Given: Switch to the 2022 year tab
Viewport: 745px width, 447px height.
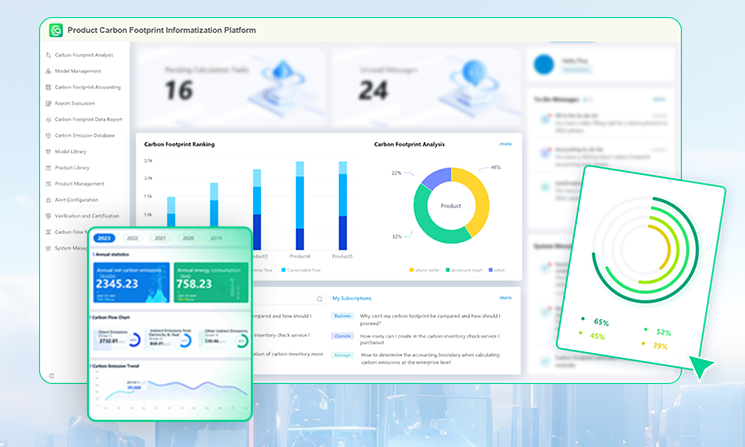Looking at the screenshot, I should [132, 238].
